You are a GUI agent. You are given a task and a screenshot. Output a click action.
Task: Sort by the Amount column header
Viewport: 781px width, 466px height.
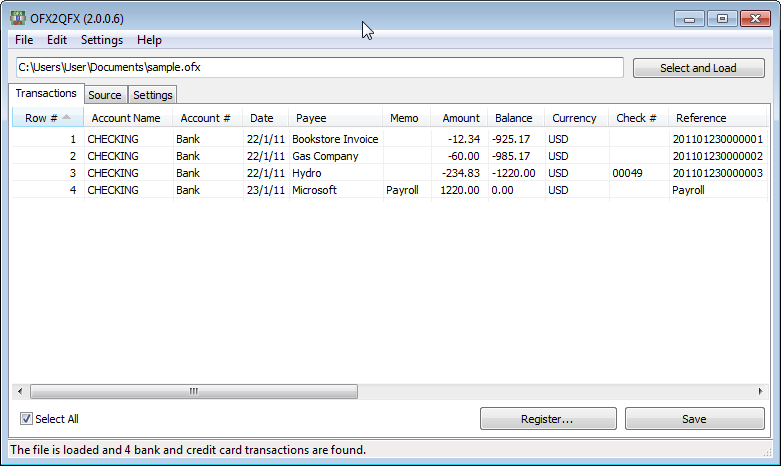(x=459, y=118)
